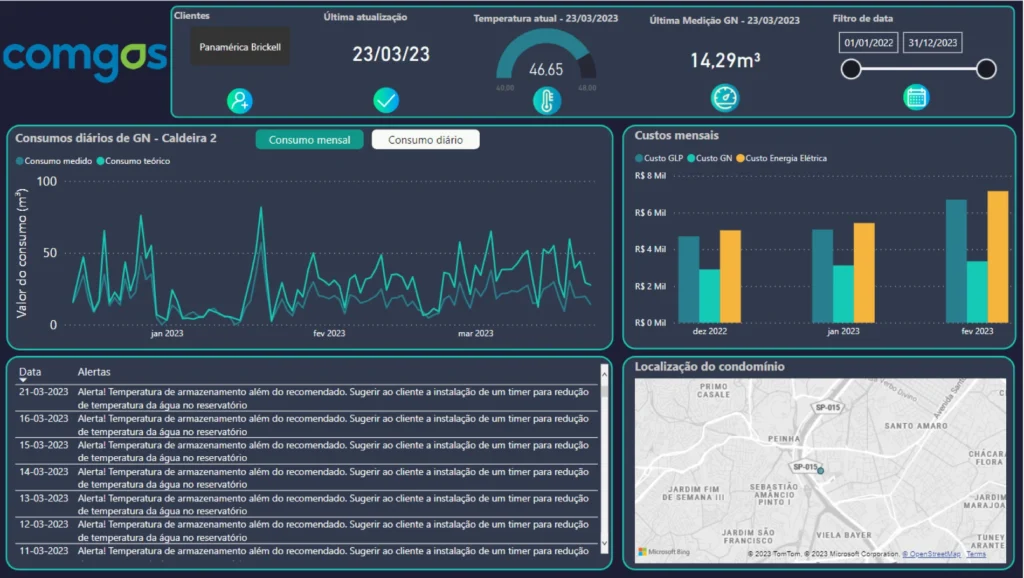Click the calendar icon under date filter
The width and height of the screenshot is (1024, 578).
tap(916, 97)
